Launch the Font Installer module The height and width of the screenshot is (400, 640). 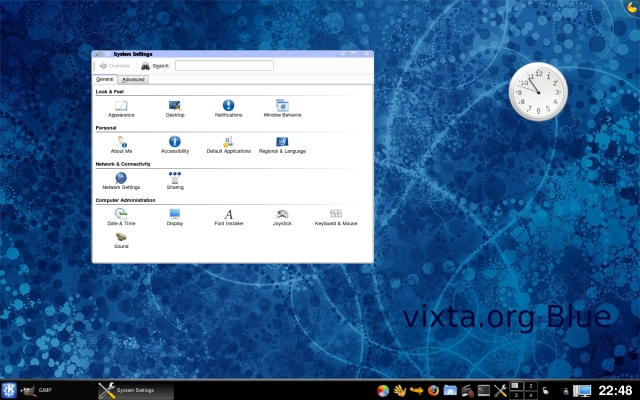[x=229, y=217]
